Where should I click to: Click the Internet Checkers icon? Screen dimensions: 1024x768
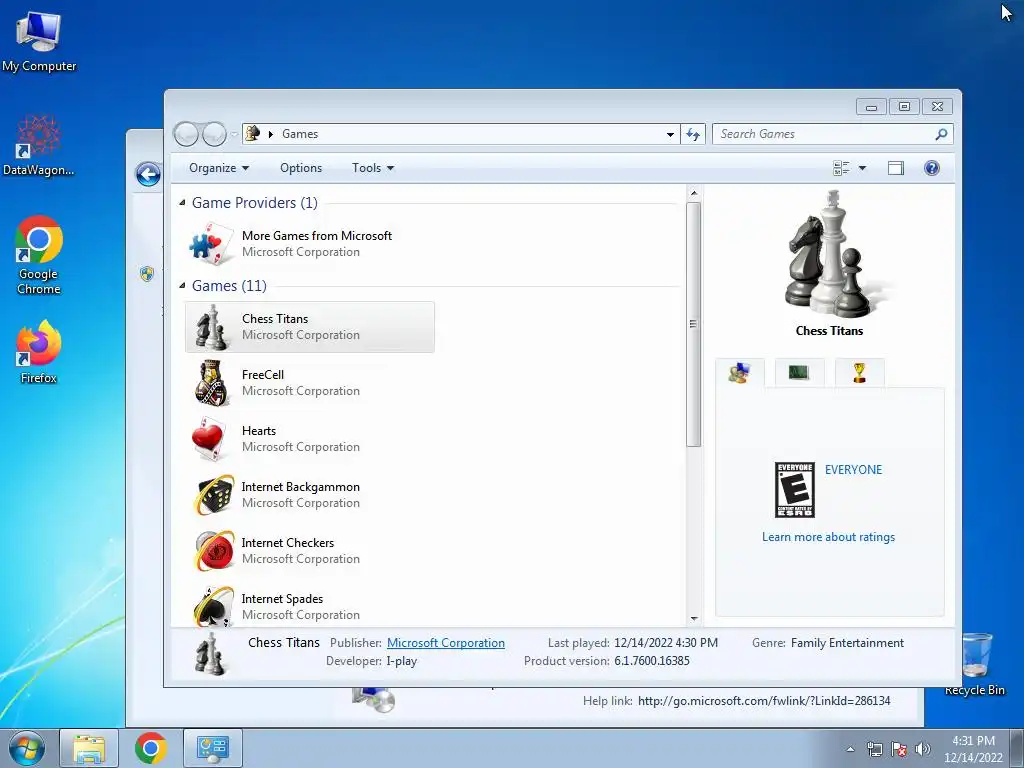(214, 551)
